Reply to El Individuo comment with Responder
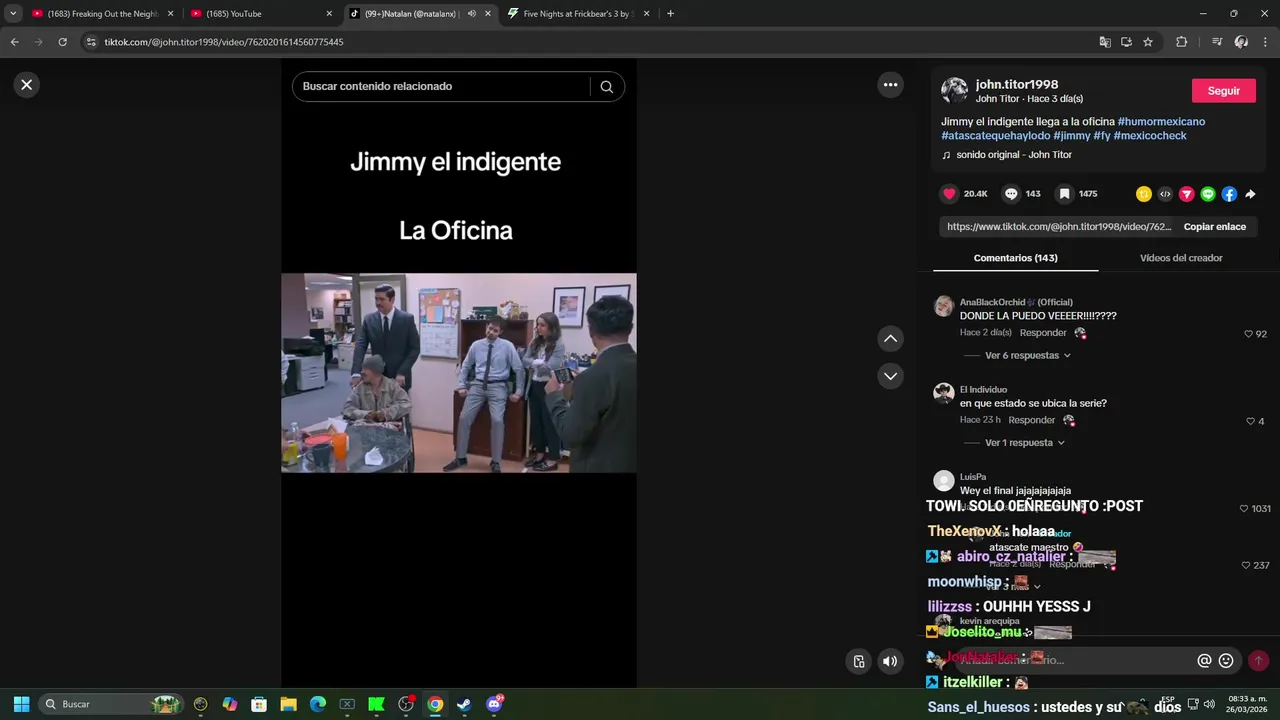The height and width of the screenshot is (720, 1280). (1032, 420)
